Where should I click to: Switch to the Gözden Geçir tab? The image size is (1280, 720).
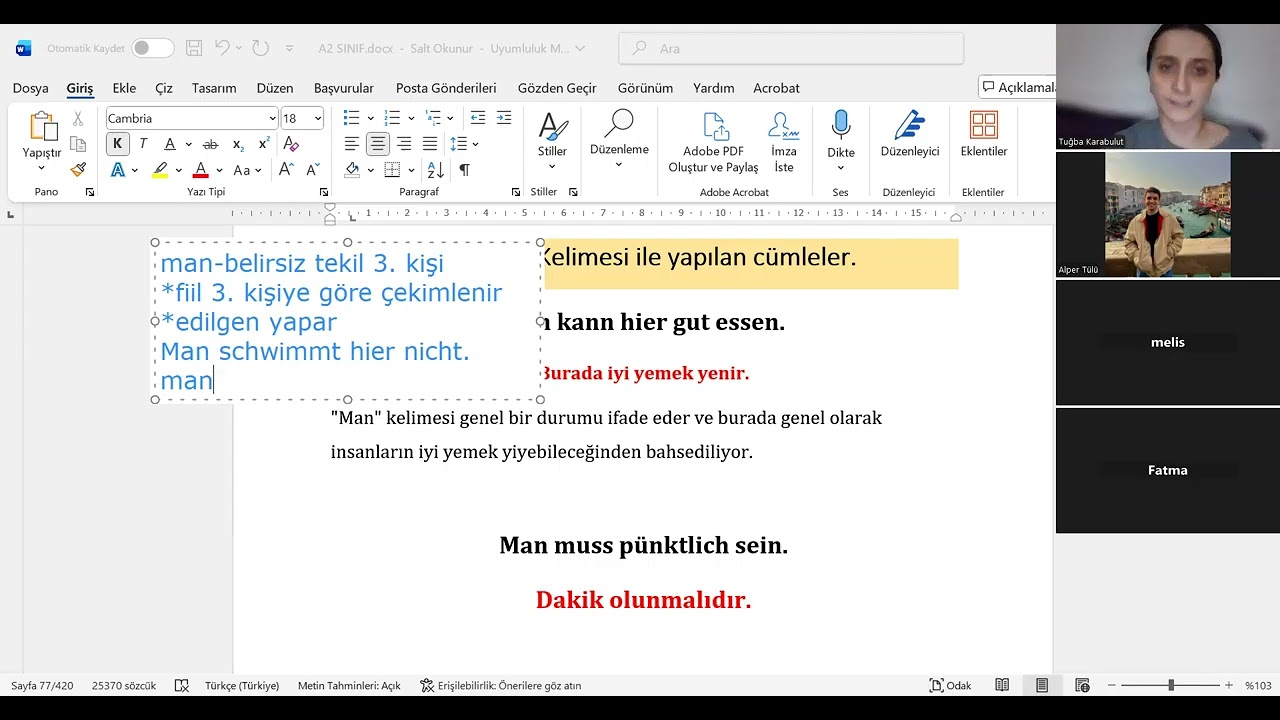(x=557, y=88)
